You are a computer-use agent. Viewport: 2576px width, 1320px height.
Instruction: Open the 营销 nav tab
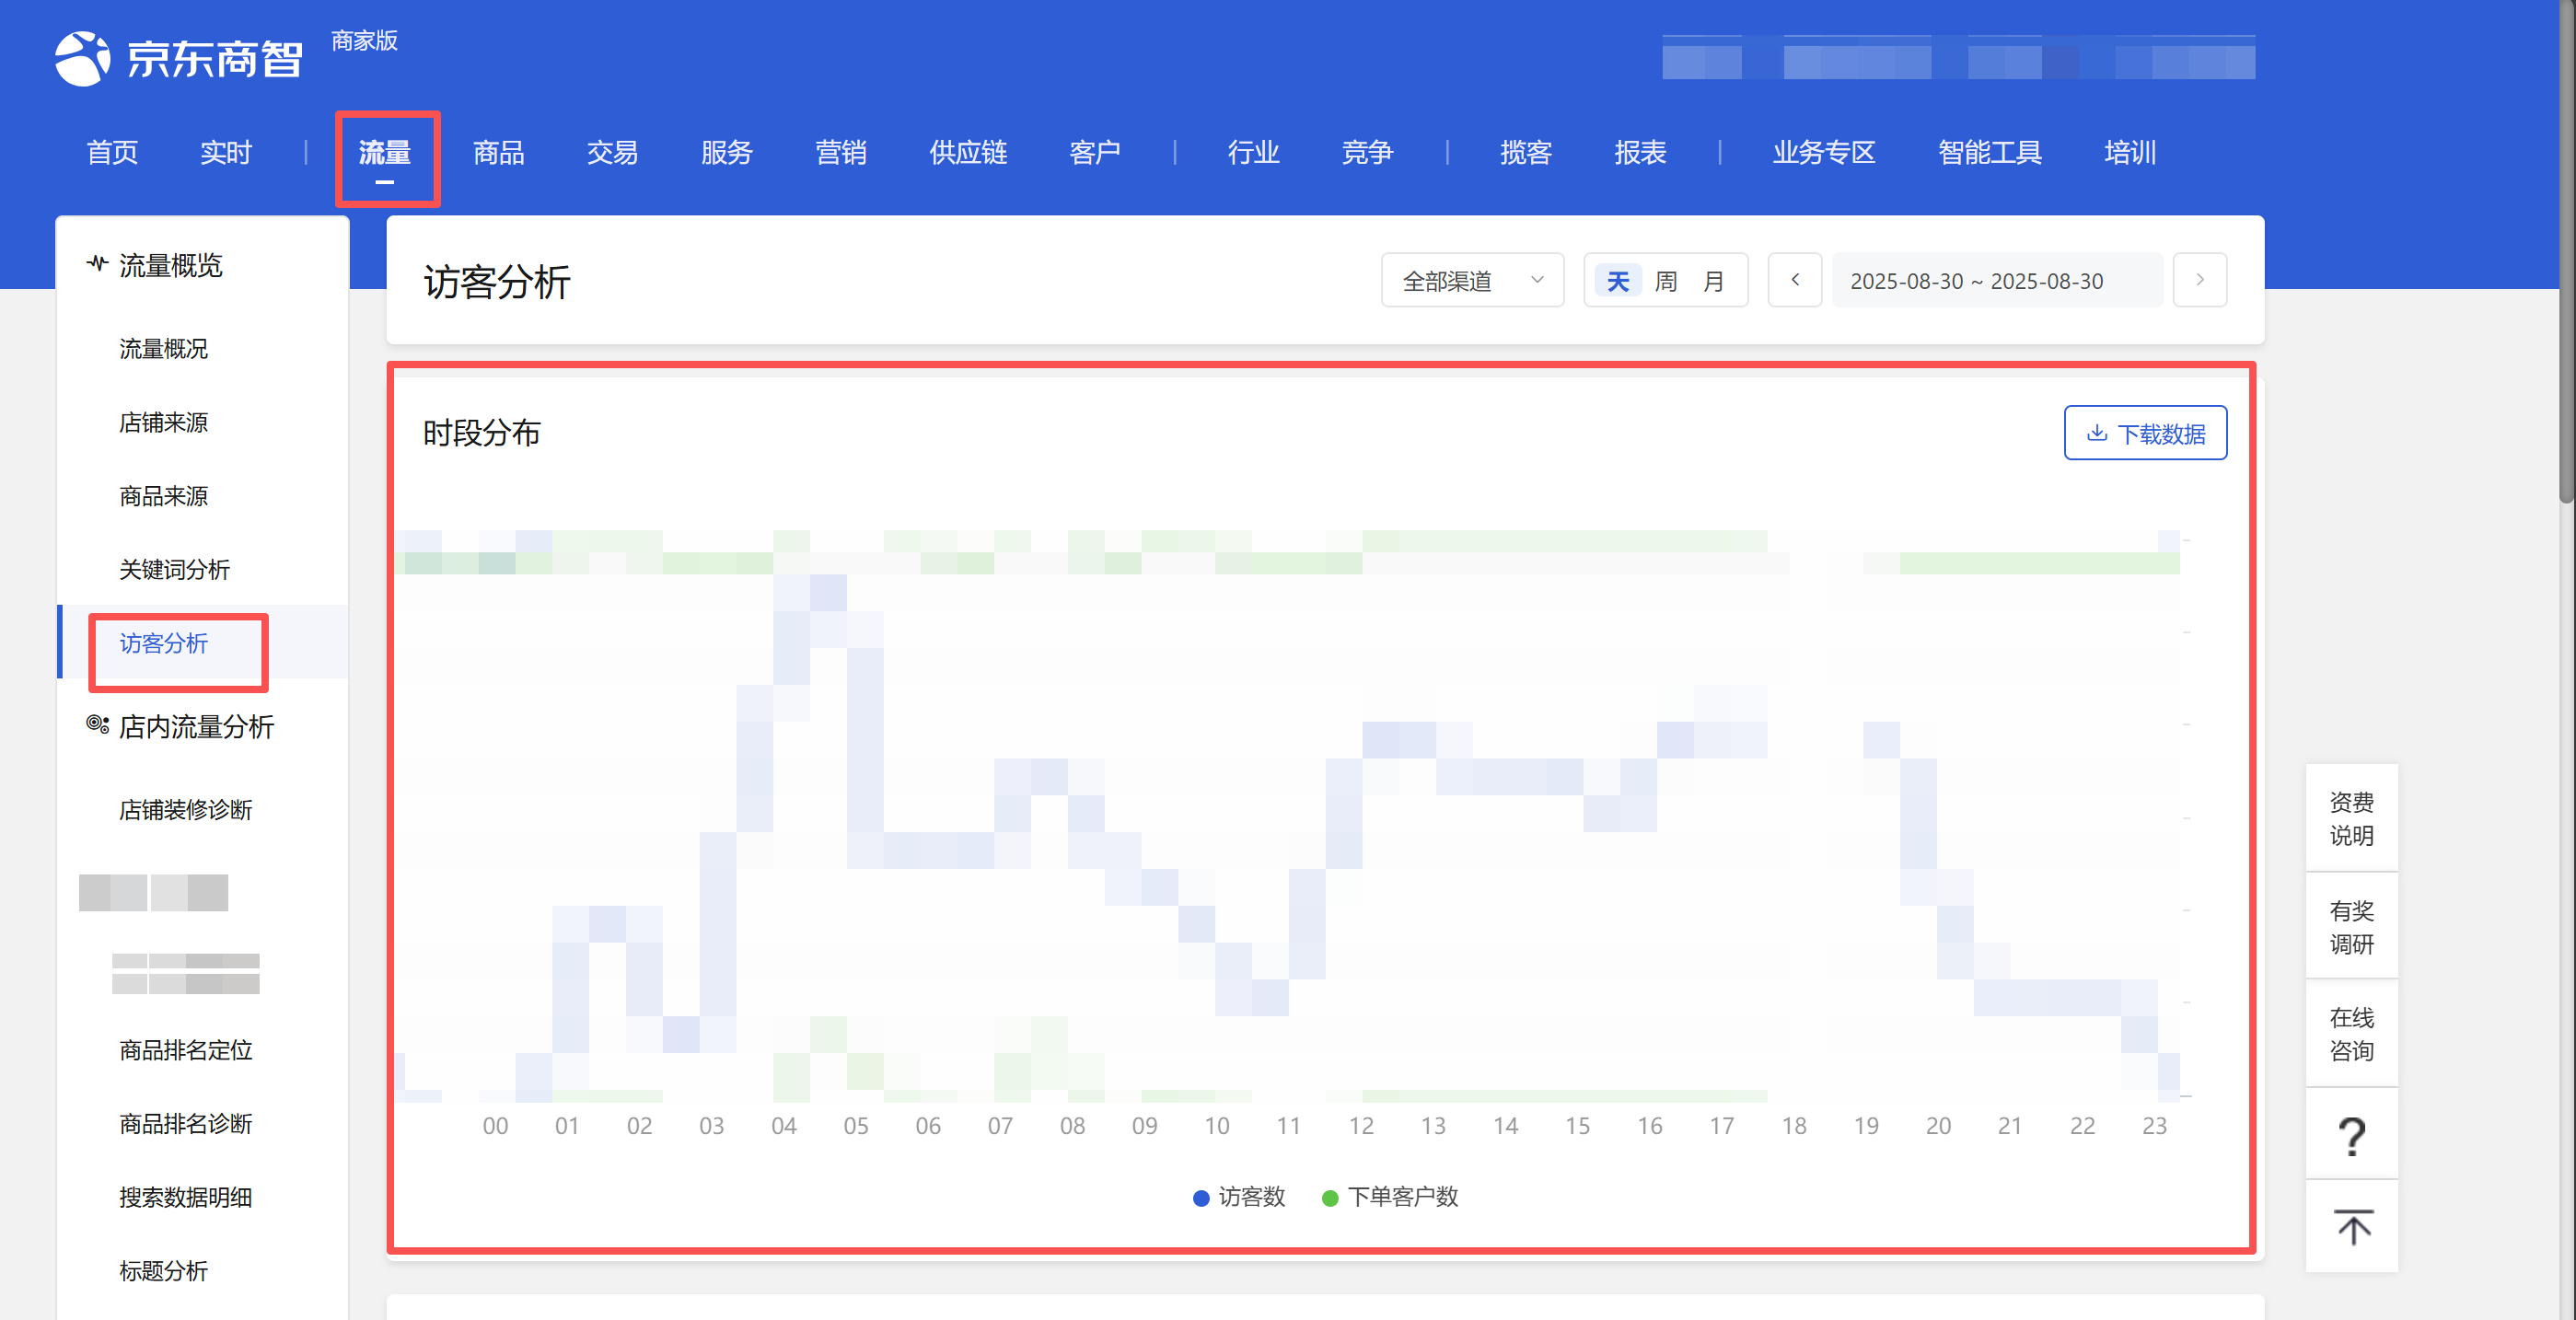tap(841, 153)
